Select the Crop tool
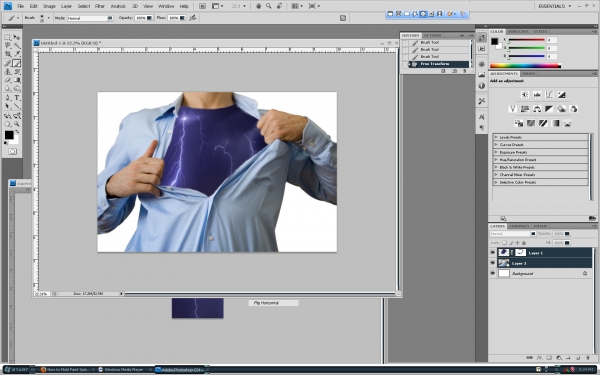The width and height of the screenshot is (600, 375). click(x=7, y=54)
